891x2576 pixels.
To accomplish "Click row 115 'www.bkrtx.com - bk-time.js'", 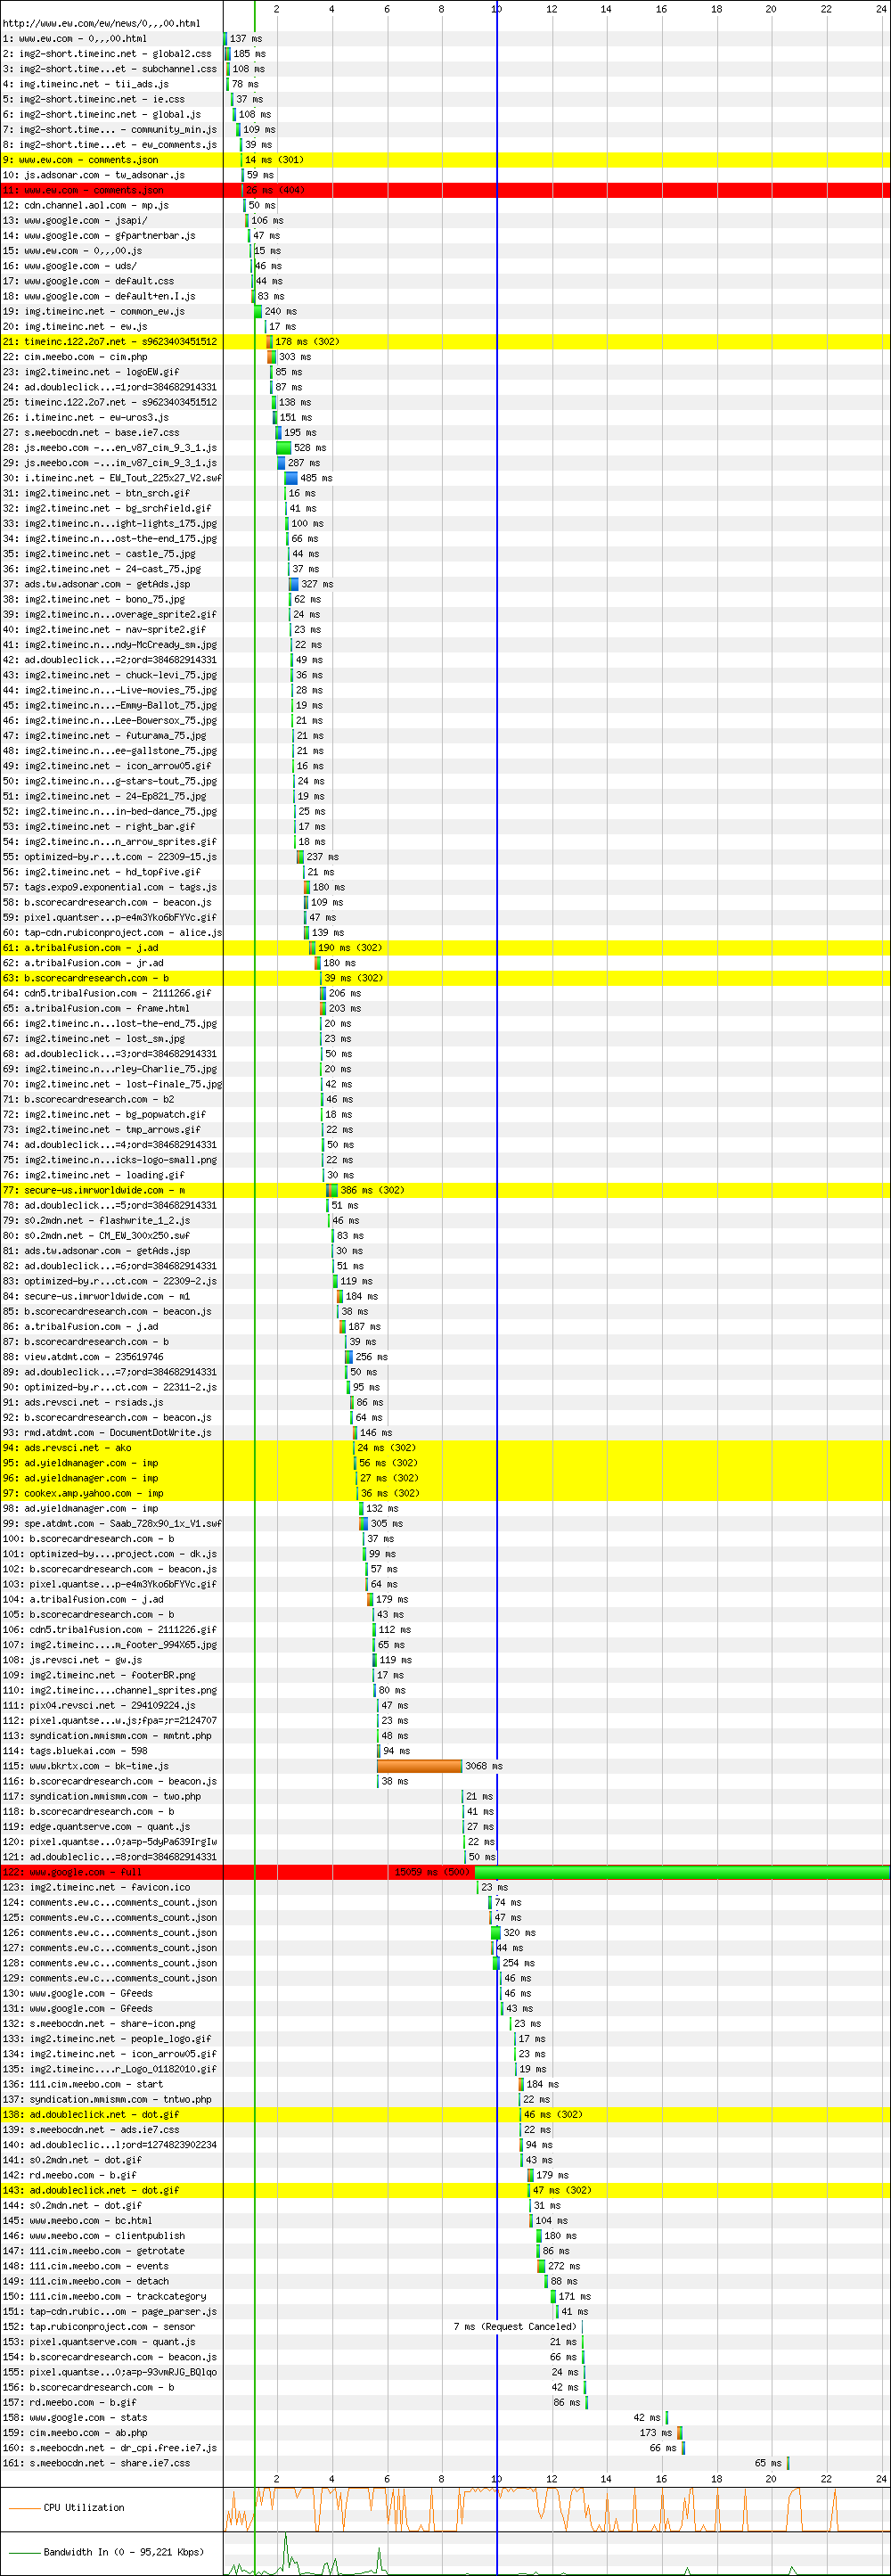I will (445, 1766).
